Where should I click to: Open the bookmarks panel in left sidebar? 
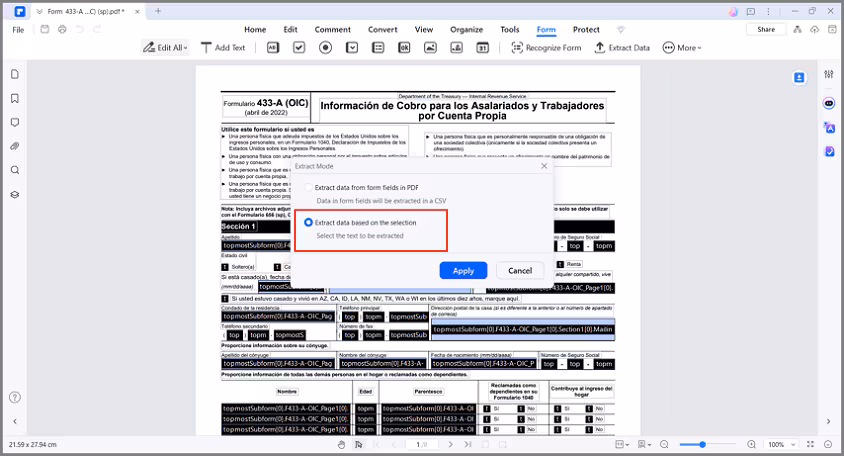pos(15,99)
